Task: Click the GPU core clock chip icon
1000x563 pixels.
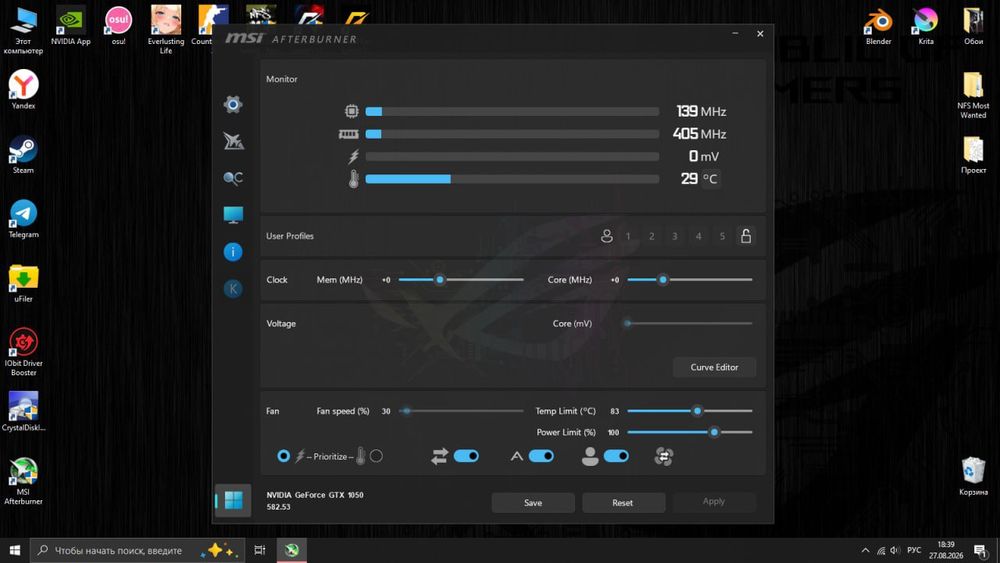Action: [x=351, y=112]
